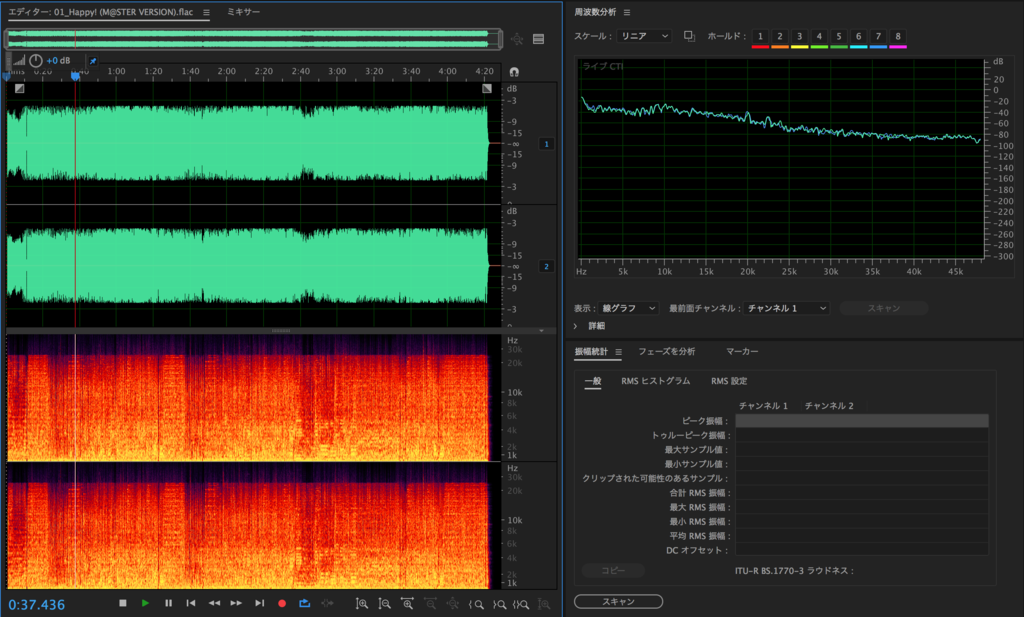The height and width of the screenshot is (617, 1024).
Task: Toggle hold button 2
Action: pyautogui.click(x=780, y=37)
